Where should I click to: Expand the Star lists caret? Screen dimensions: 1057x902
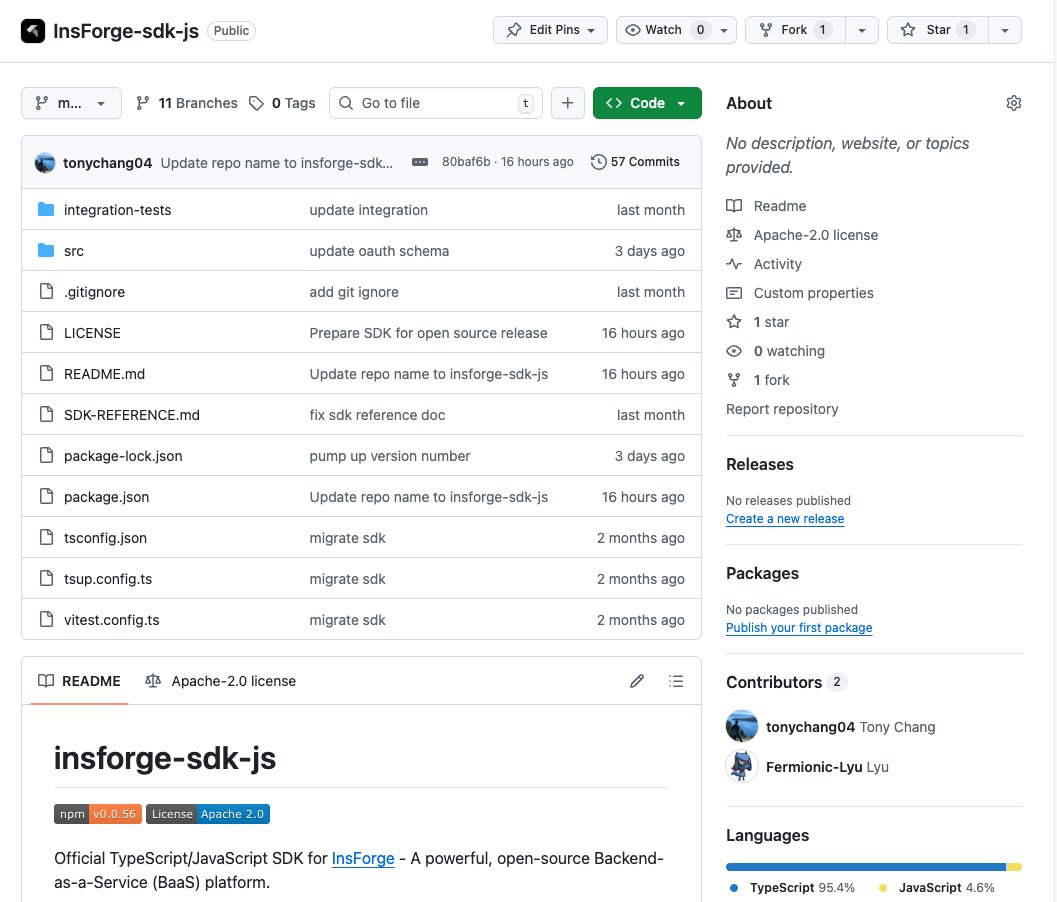[x=1004, y=30]
